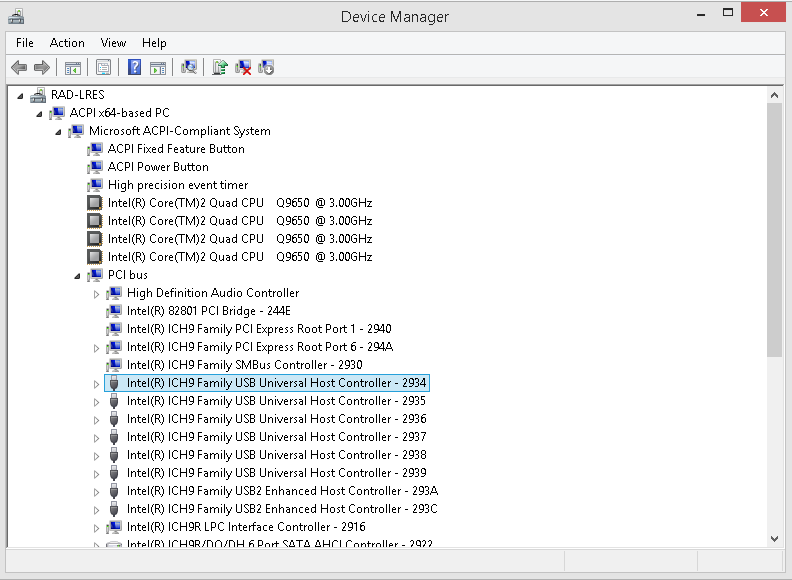Collapse the Microsoft ACPI-Compliant System node
The image size is (792, 580).
coord(59,131)
